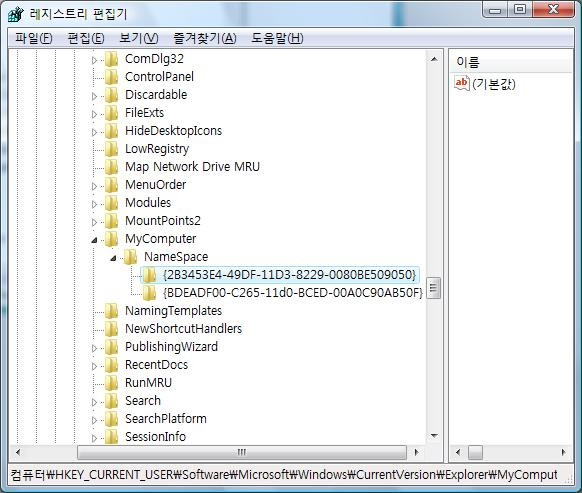Open the 보기(V) menu
This screenshot has width=582, height=493.
(139, 38)
